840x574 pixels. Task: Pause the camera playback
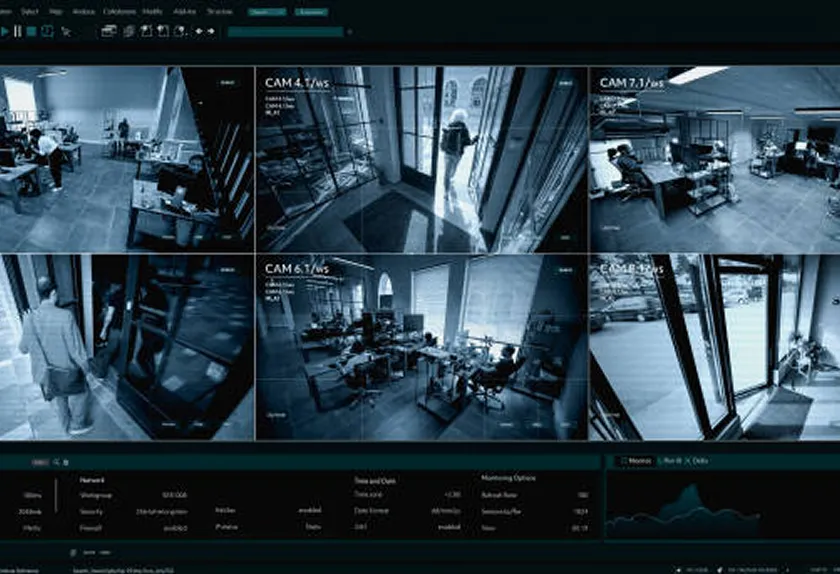18,32
